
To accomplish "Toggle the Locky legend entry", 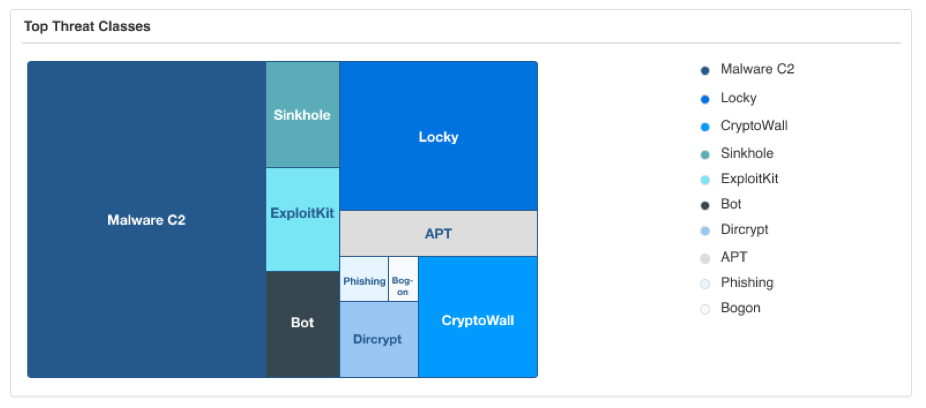I will click(738, 98).
